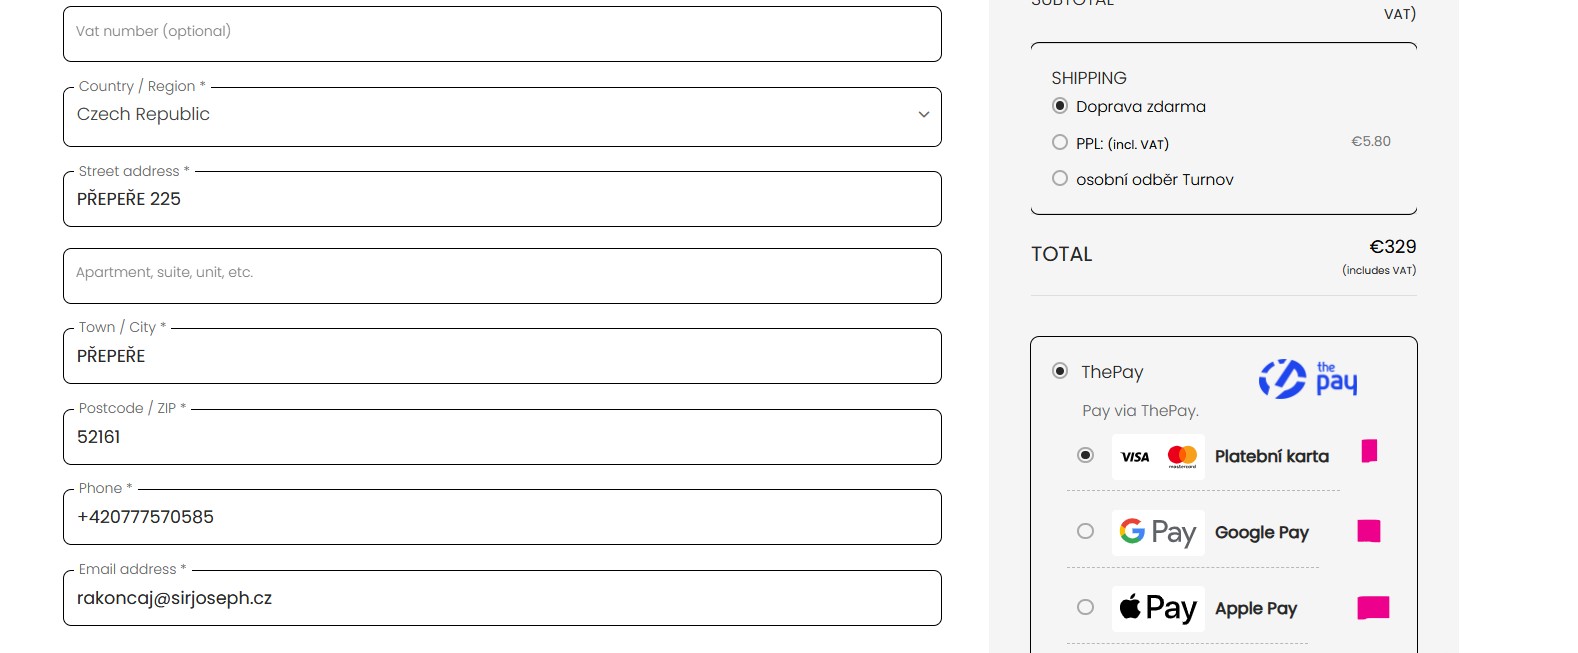
Task: Choose PPL shipping for €5.80
Action: (x=1060, y=143)
